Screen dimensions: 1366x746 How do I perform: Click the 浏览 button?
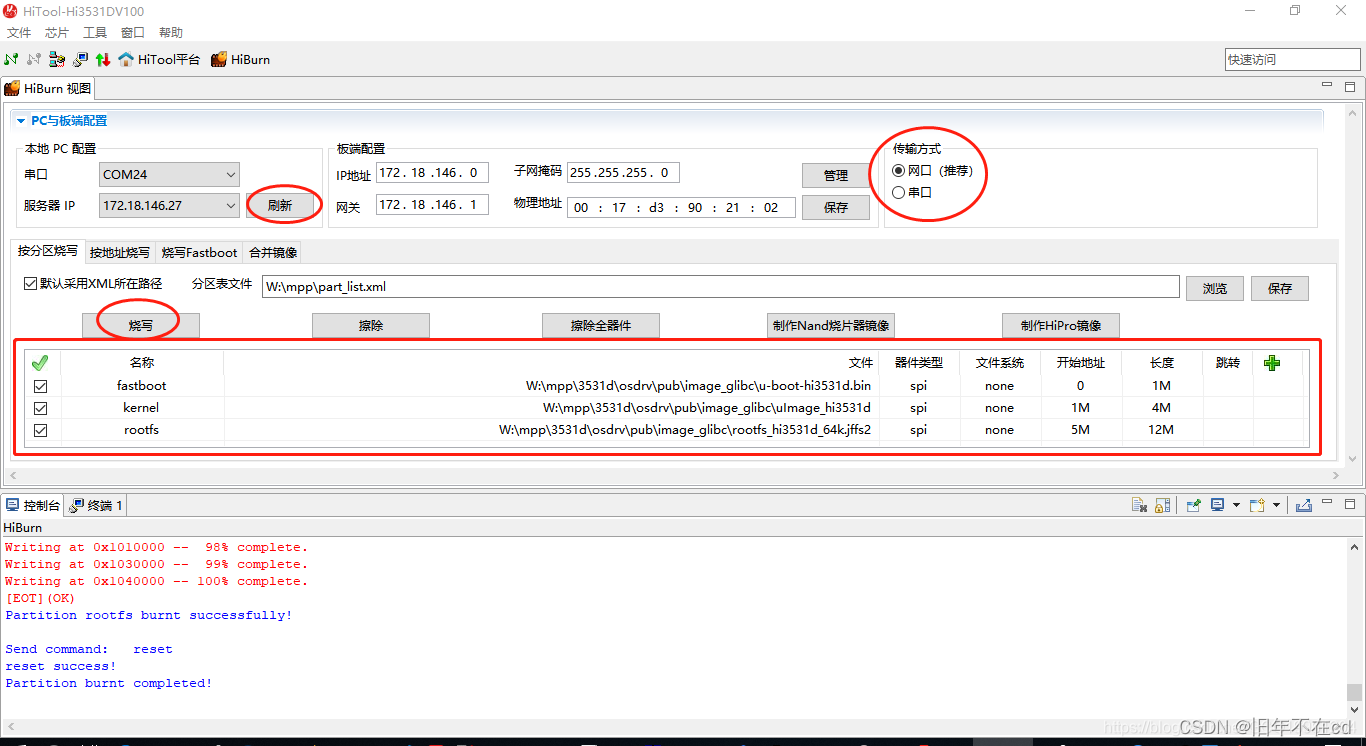(x=1215, y=288)
